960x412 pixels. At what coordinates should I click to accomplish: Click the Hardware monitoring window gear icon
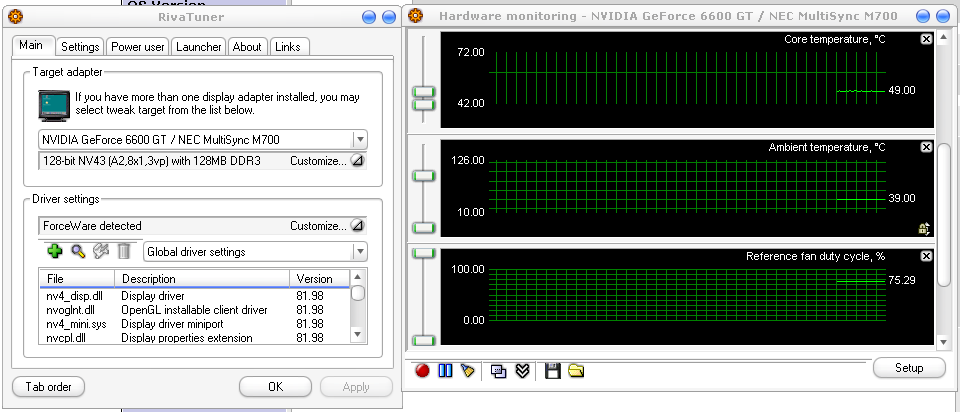click(x=415, y=15)
